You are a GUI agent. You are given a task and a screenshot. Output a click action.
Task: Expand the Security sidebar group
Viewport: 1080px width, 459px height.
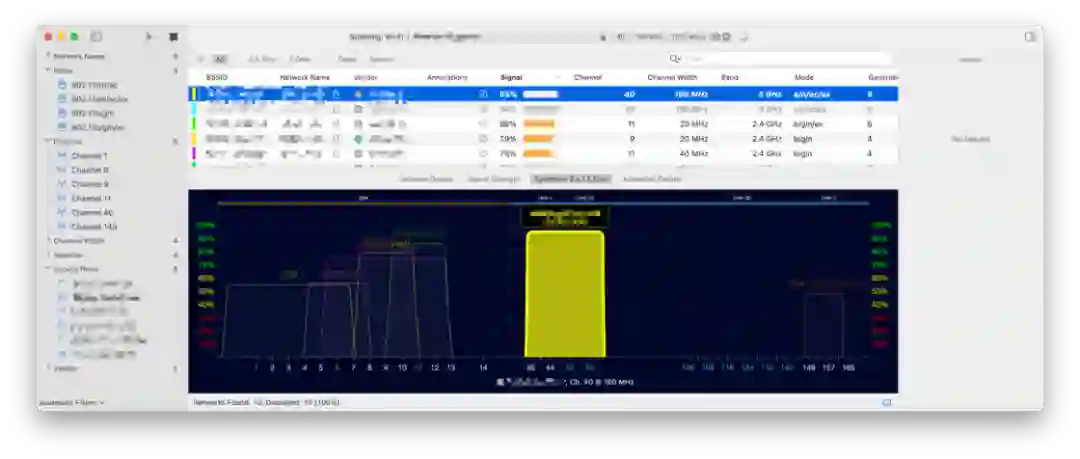click(x=48, y=255)
